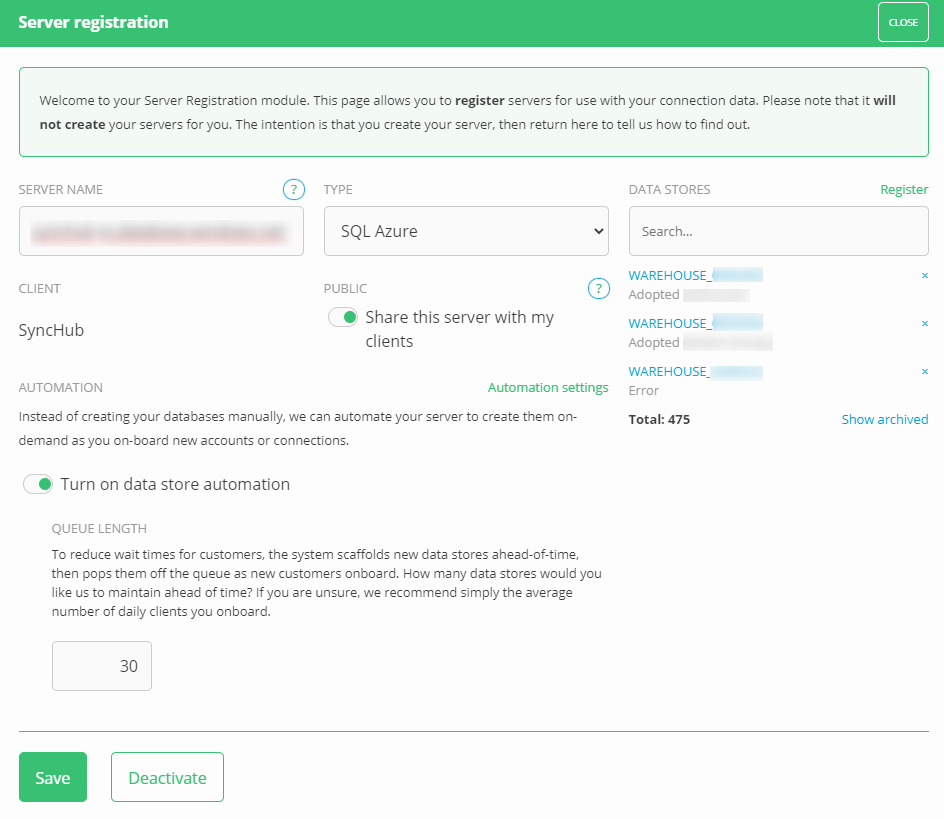The image size is (944, 819).
Task: Remove the WAREHOUSE data store with Error
Action: point(924,371)
